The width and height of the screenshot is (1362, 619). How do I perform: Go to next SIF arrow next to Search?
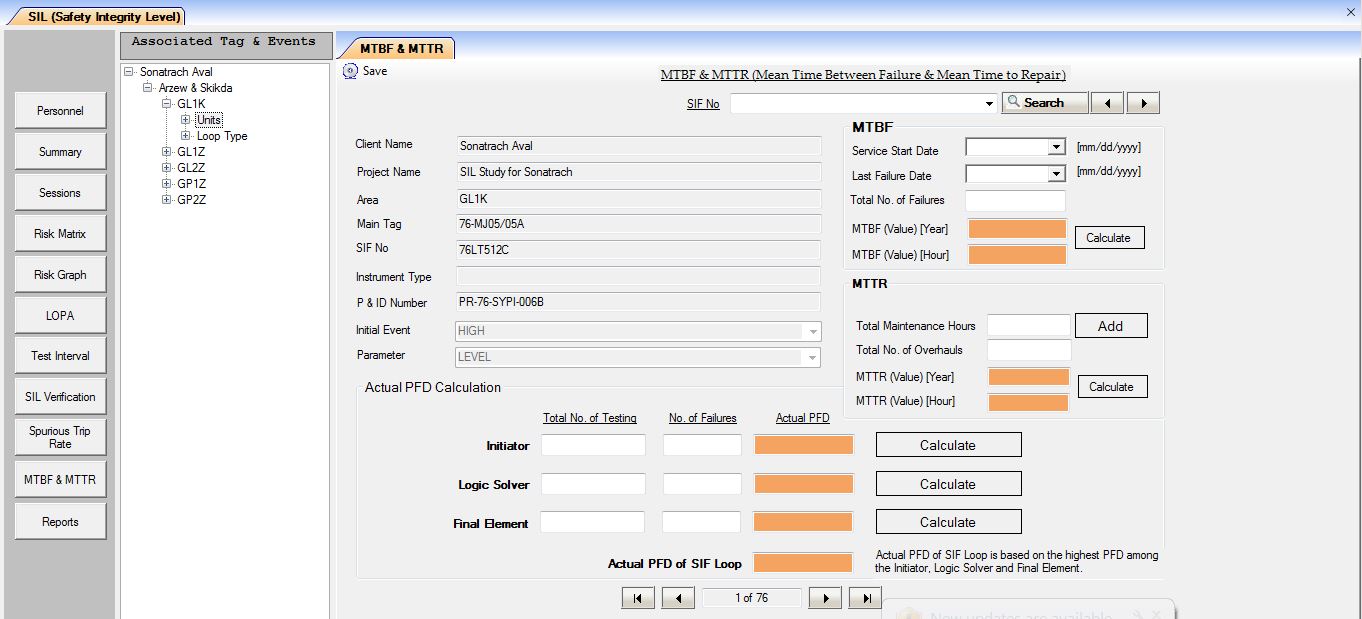1143,103
